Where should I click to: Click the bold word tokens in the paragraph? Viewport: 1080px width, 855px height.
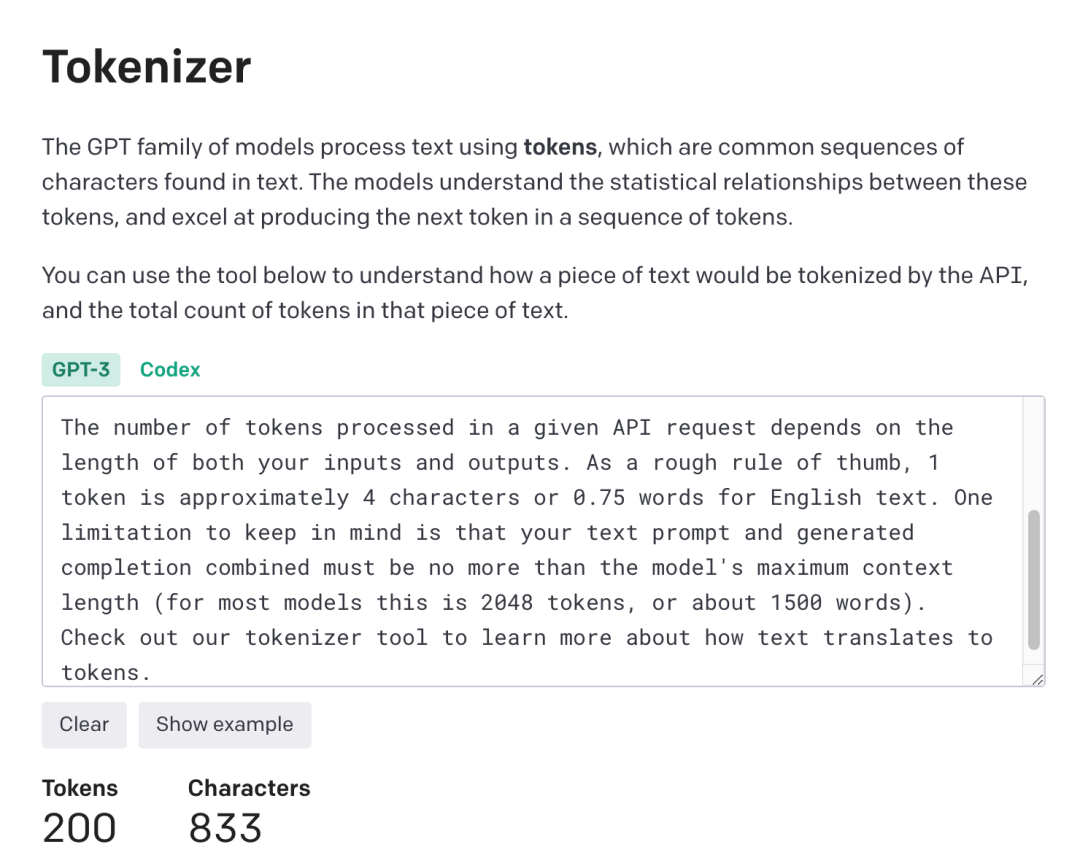(x=560, y=147)
